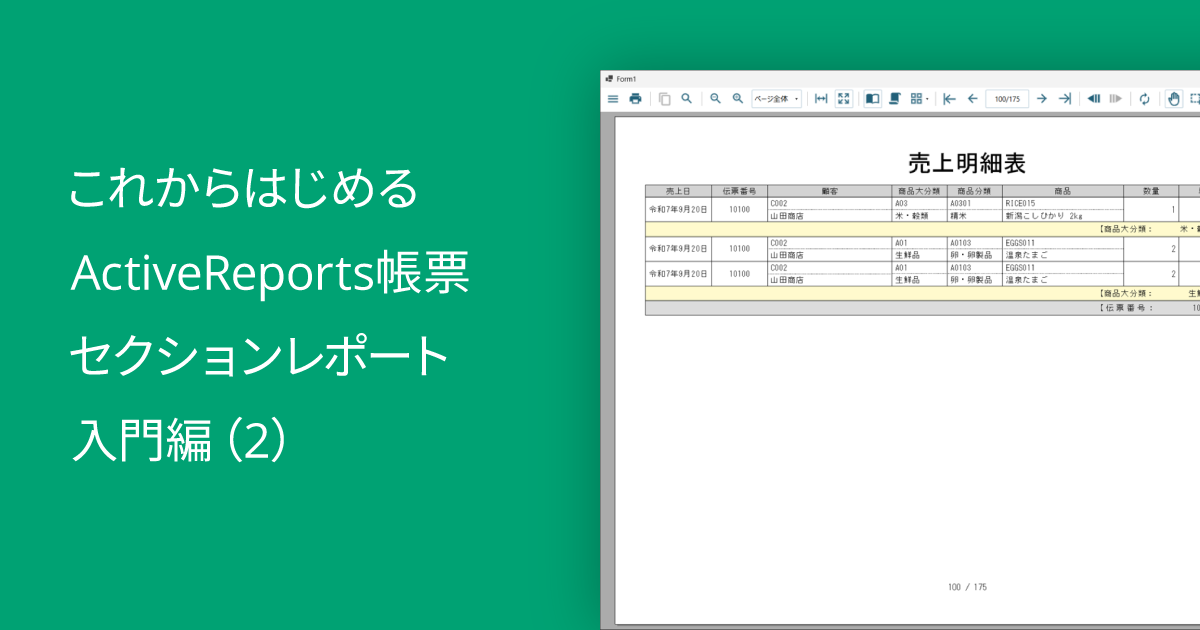Click the 【伝票番号： summary row label
The width and height of the screenshot is (1200, 630).
1125,308
